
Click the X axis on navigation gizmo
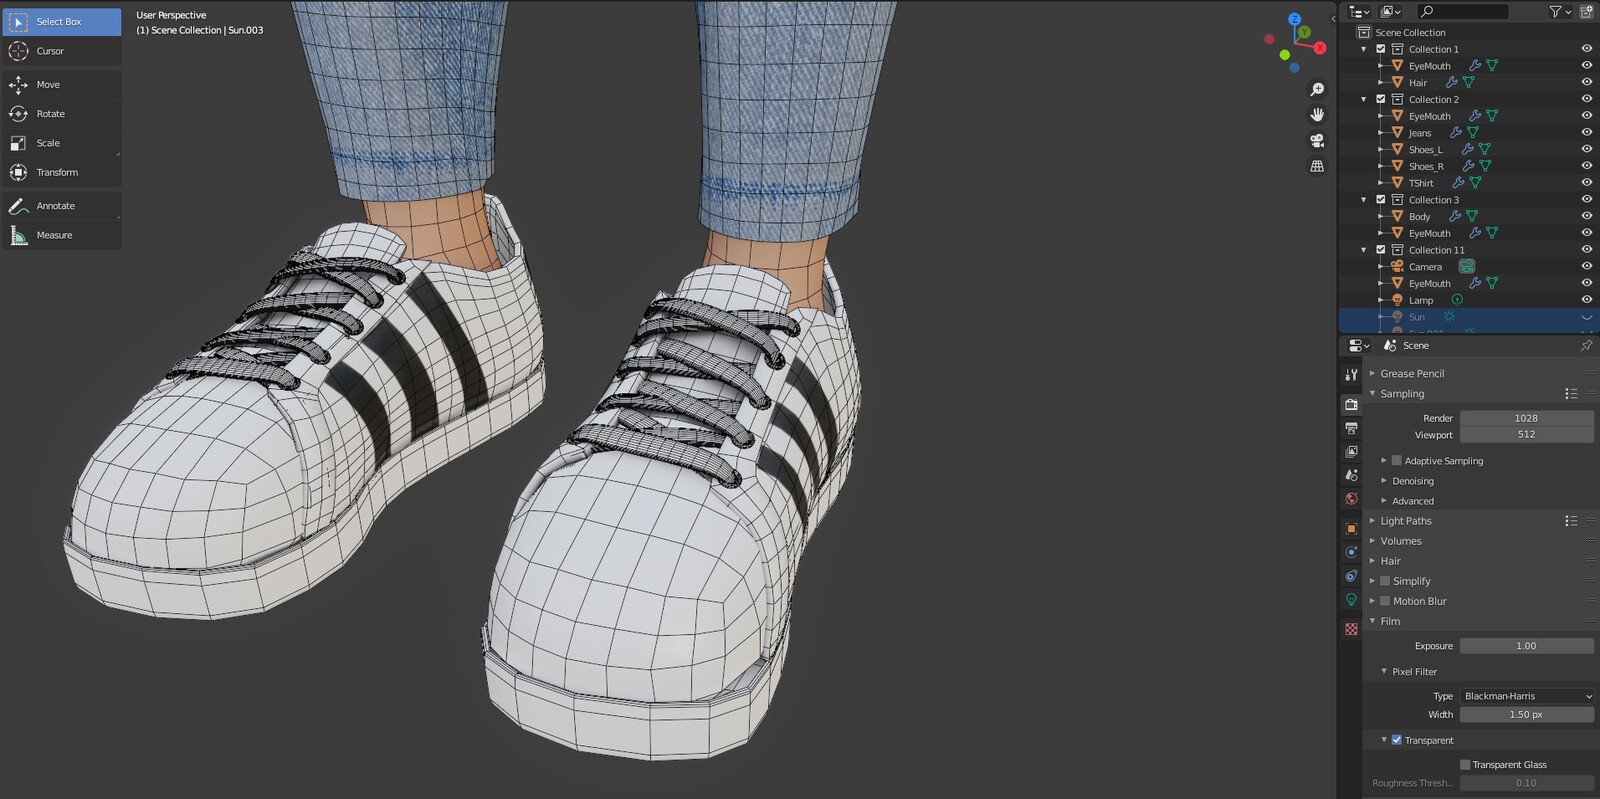tap(1319, 47)
